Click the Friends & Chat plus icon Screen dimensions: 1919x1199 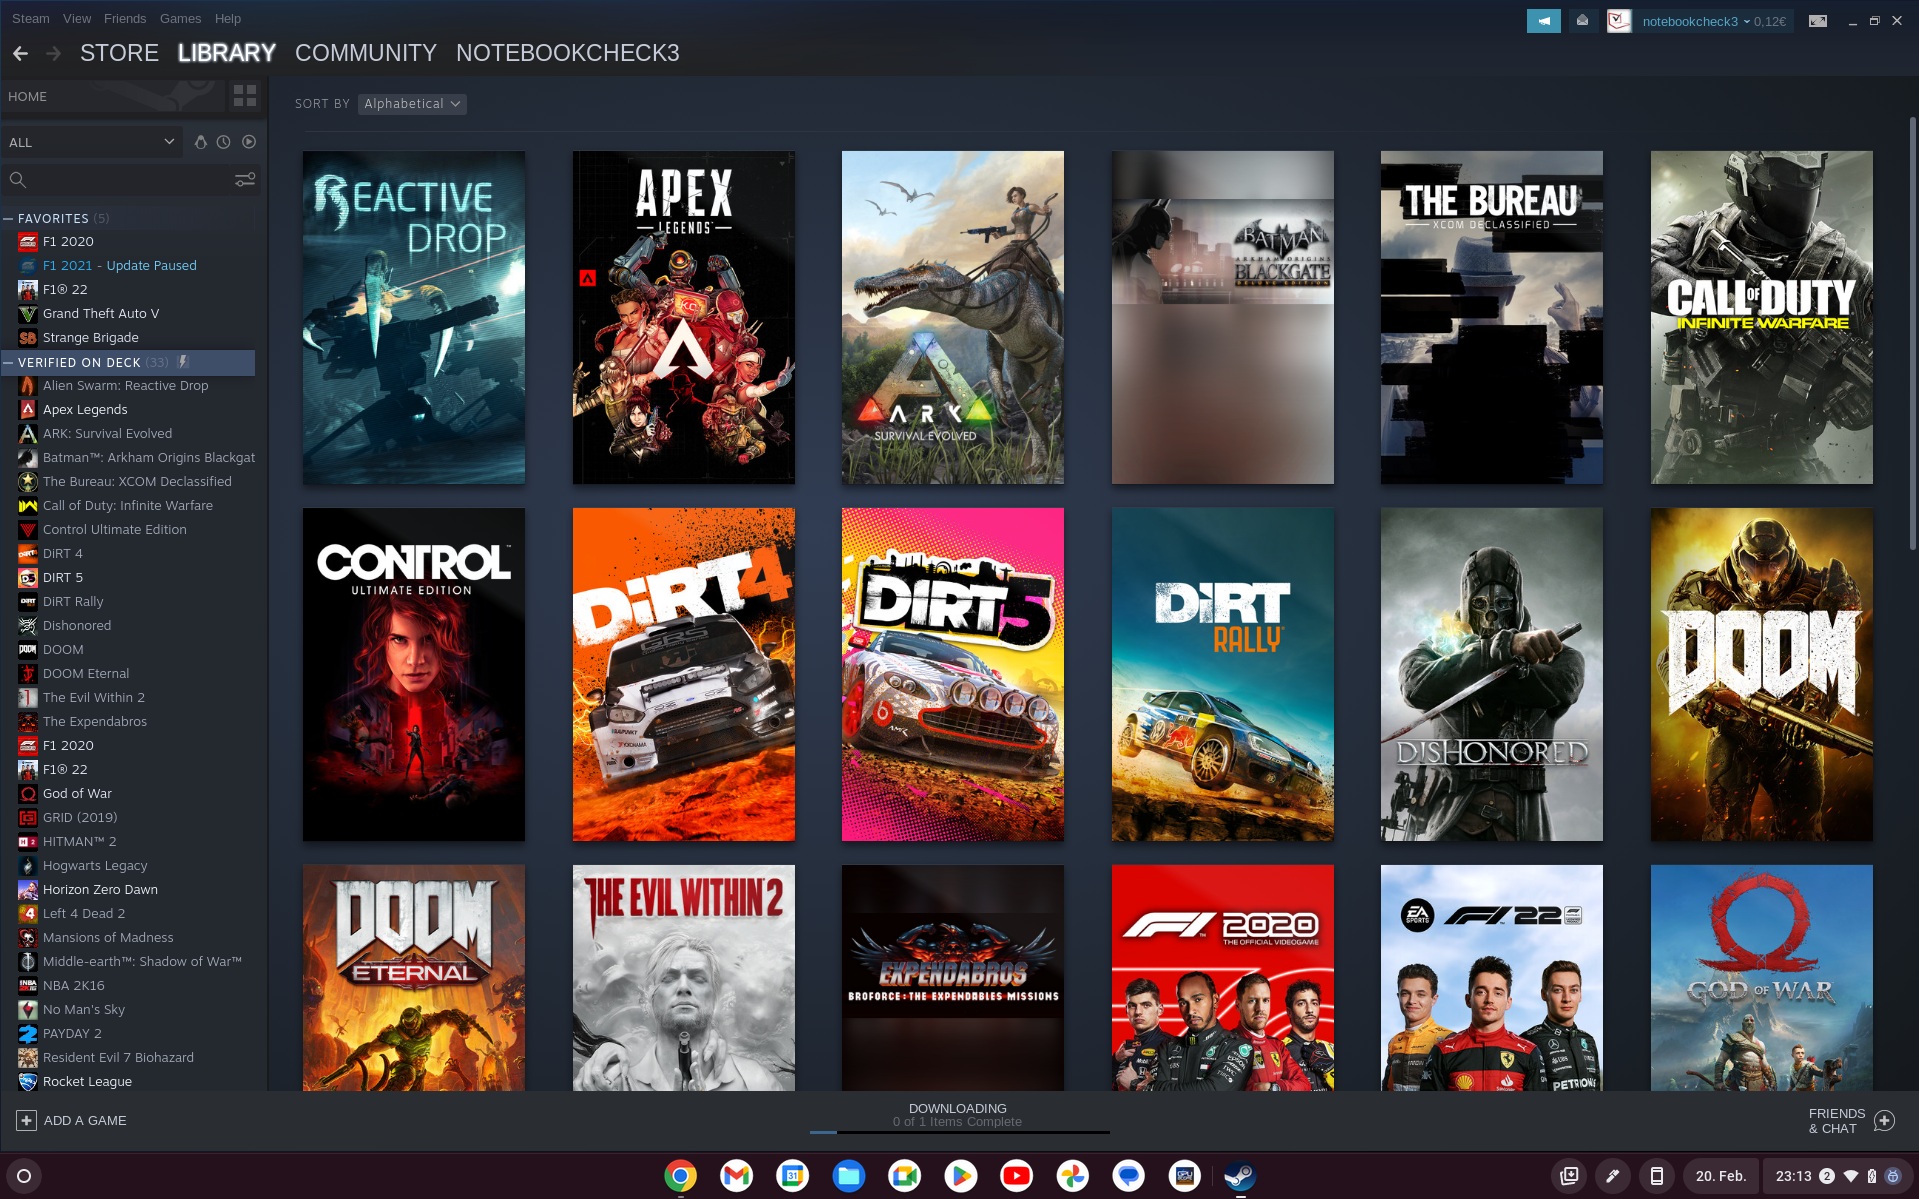[x=1884, y=1120]
